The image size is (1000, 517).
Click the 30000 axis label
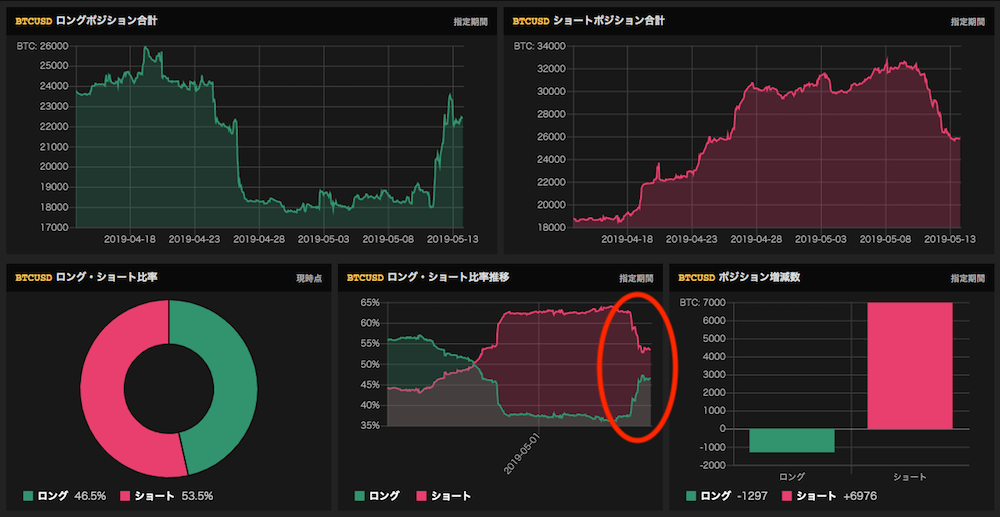[x=552, y=91]
